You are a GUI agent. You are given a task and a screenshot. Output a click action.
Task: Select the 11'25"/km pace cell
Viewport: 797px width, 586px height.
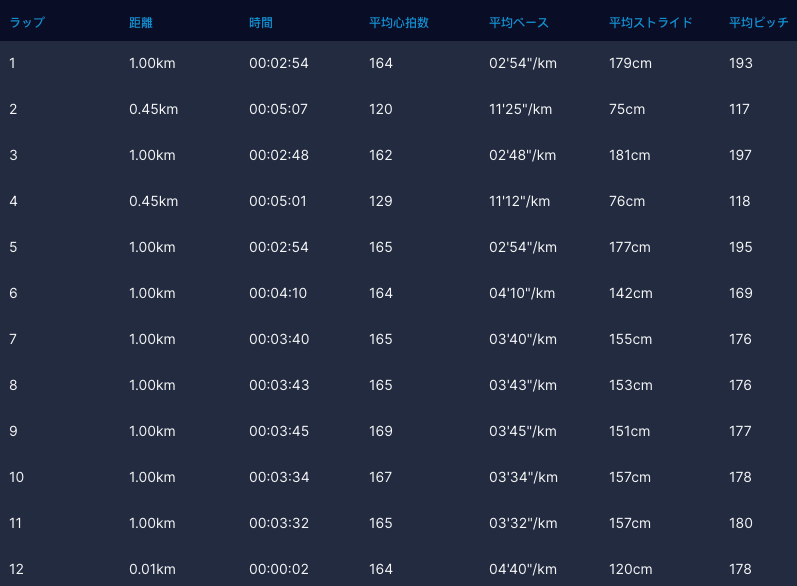click(520, 109)
